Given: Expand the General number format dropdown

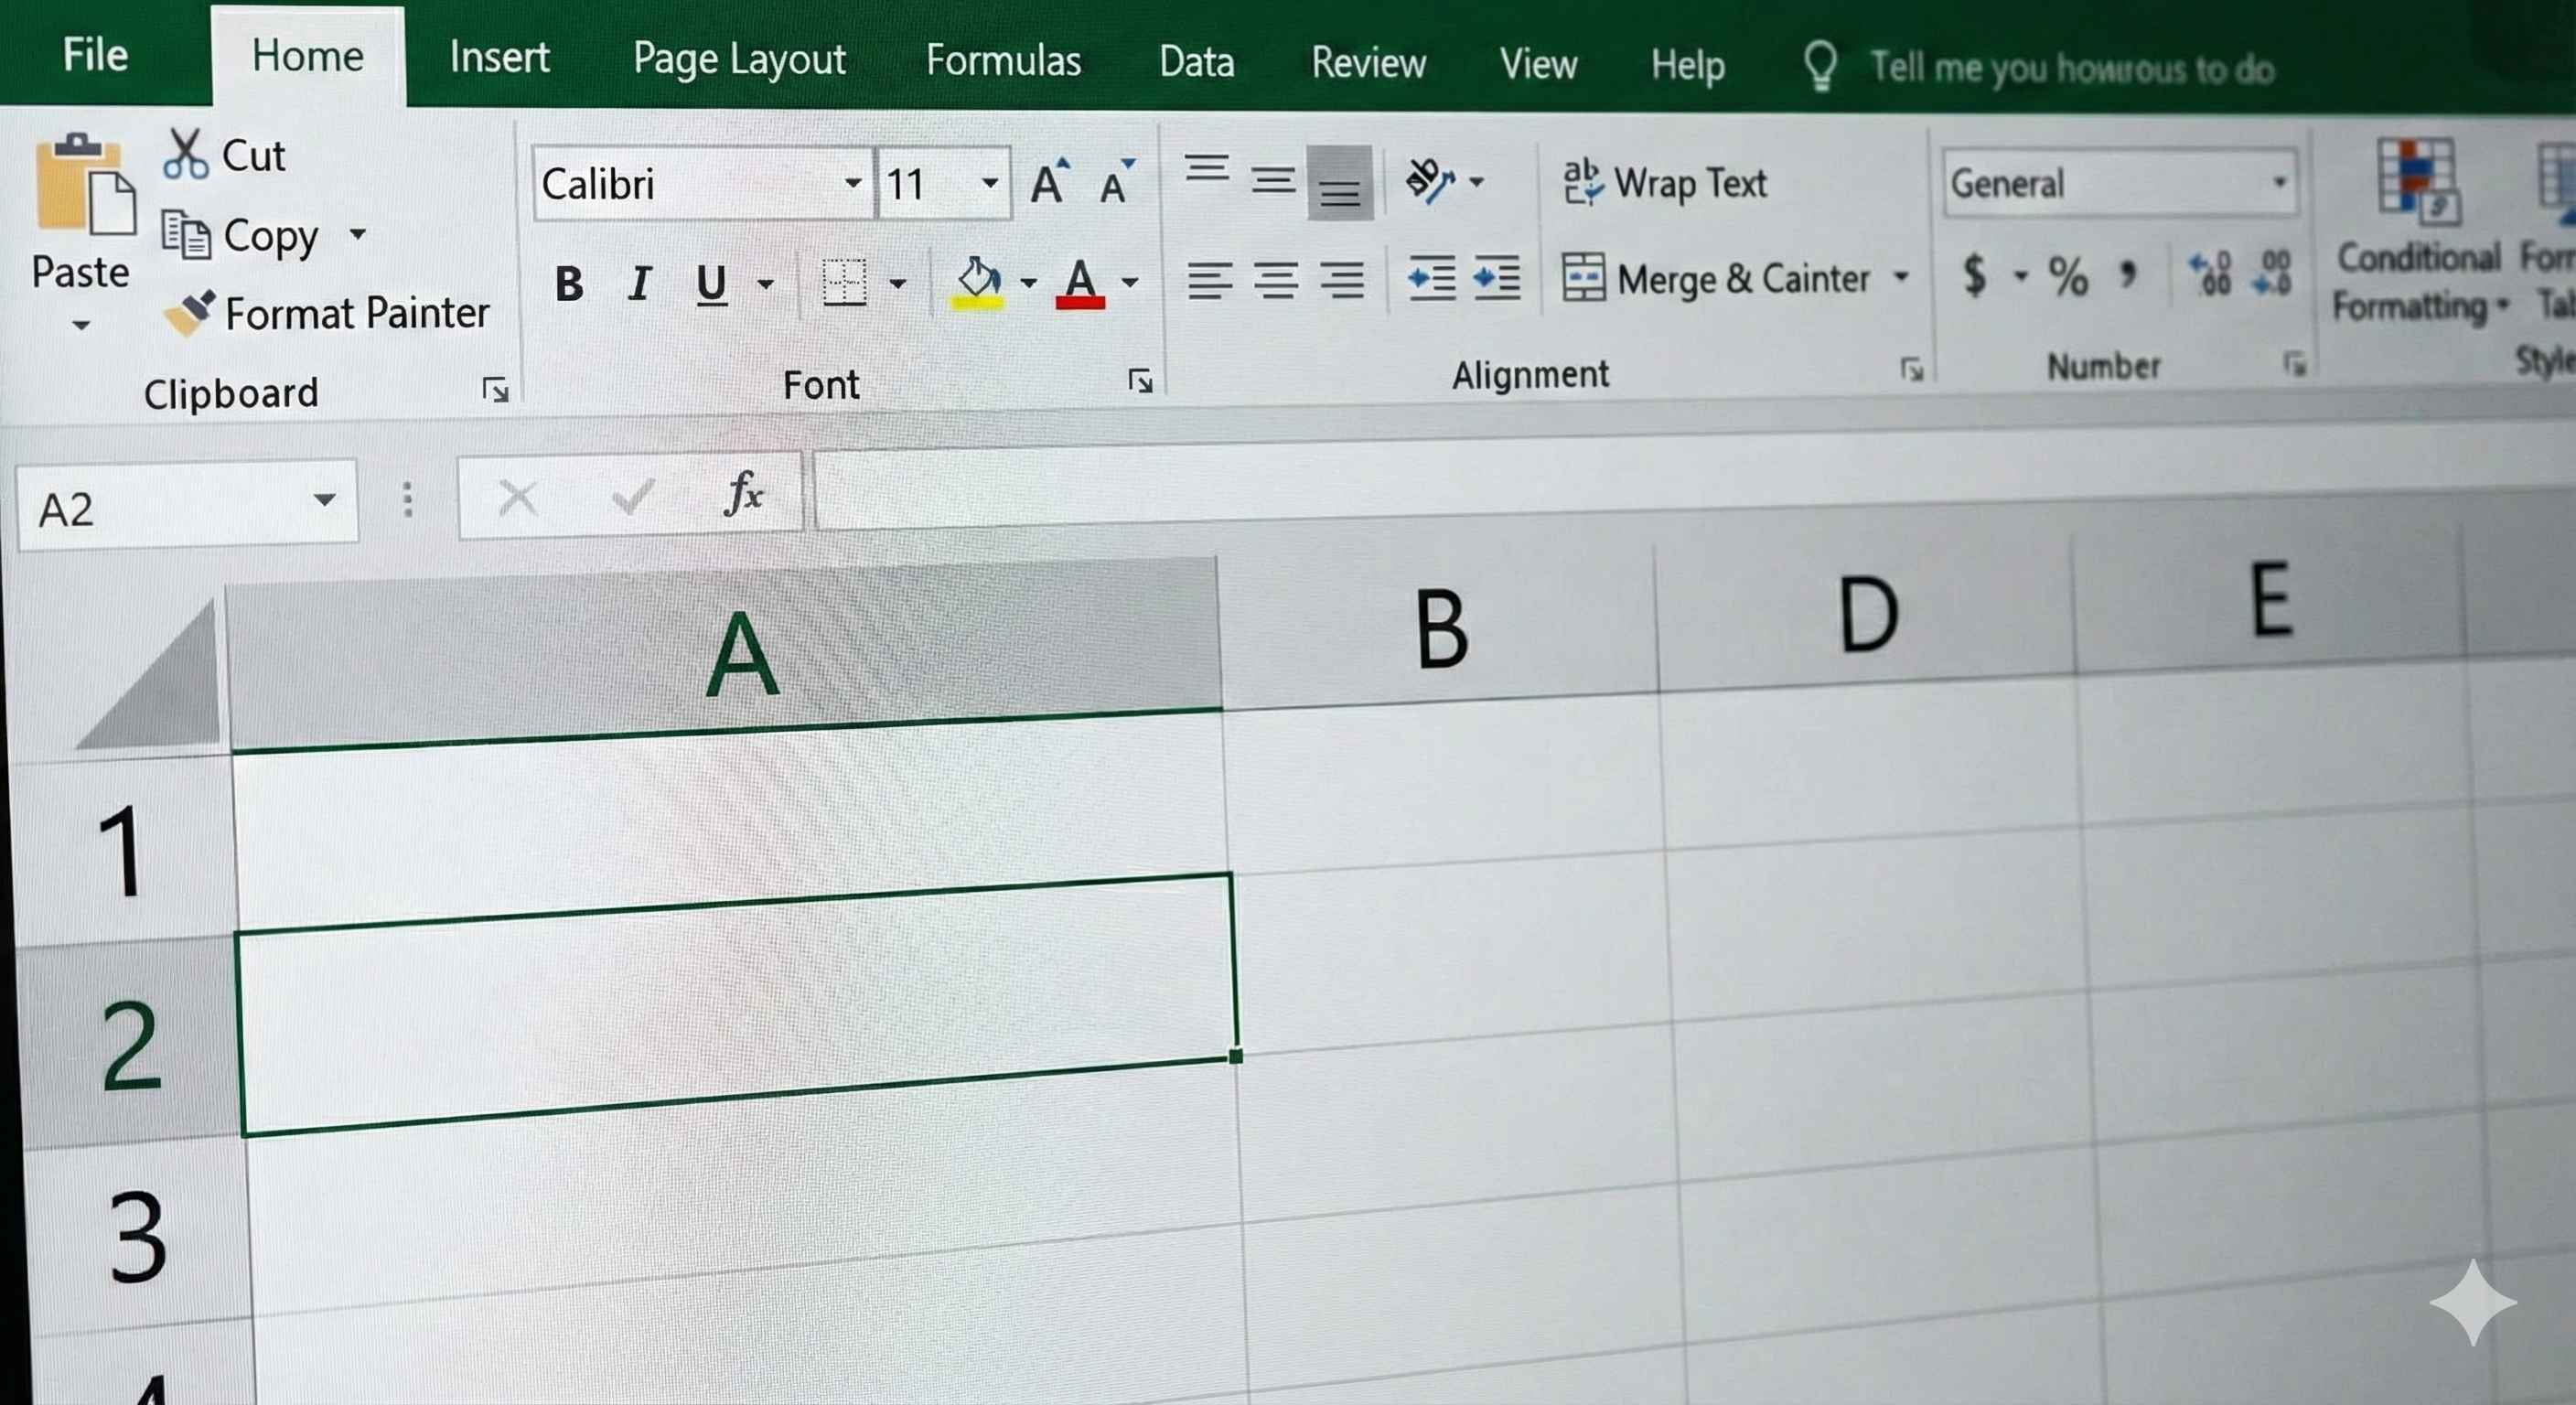Looking at the screenshot, I should click(x=2279, y=183).
